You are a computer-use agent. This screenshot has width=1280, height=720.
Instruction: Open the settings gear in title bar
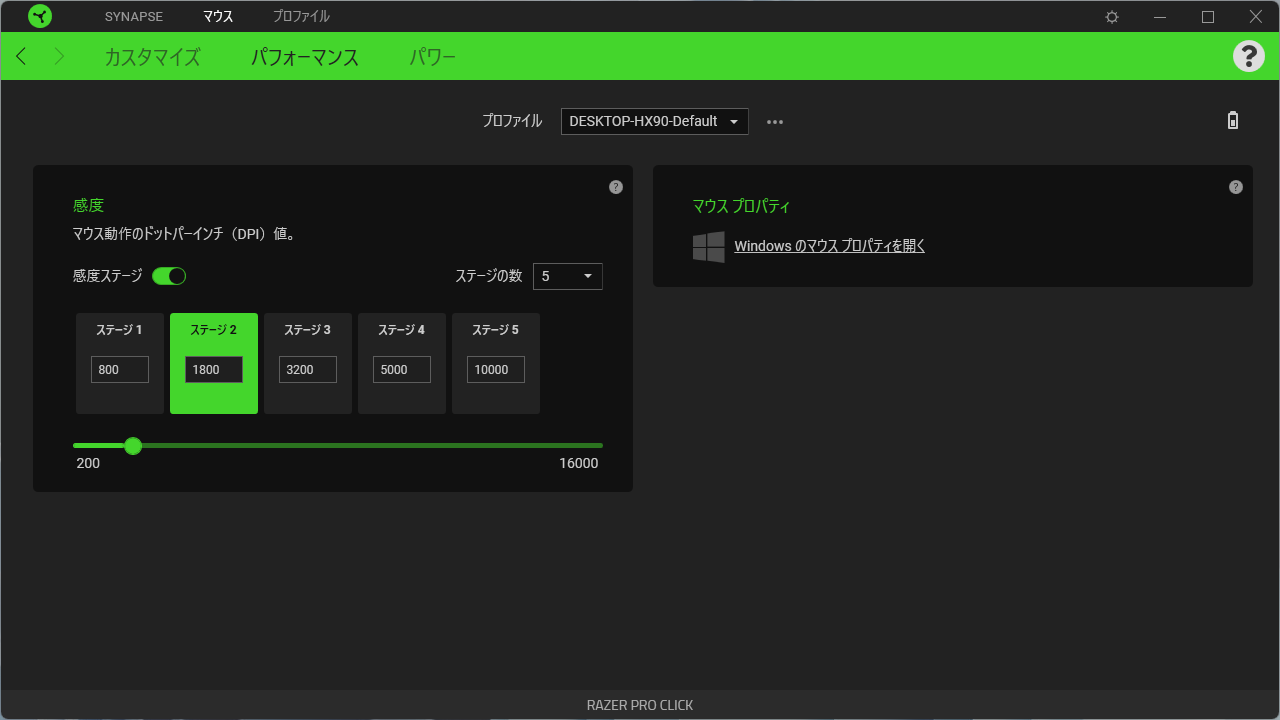(x=1112, y=17)
